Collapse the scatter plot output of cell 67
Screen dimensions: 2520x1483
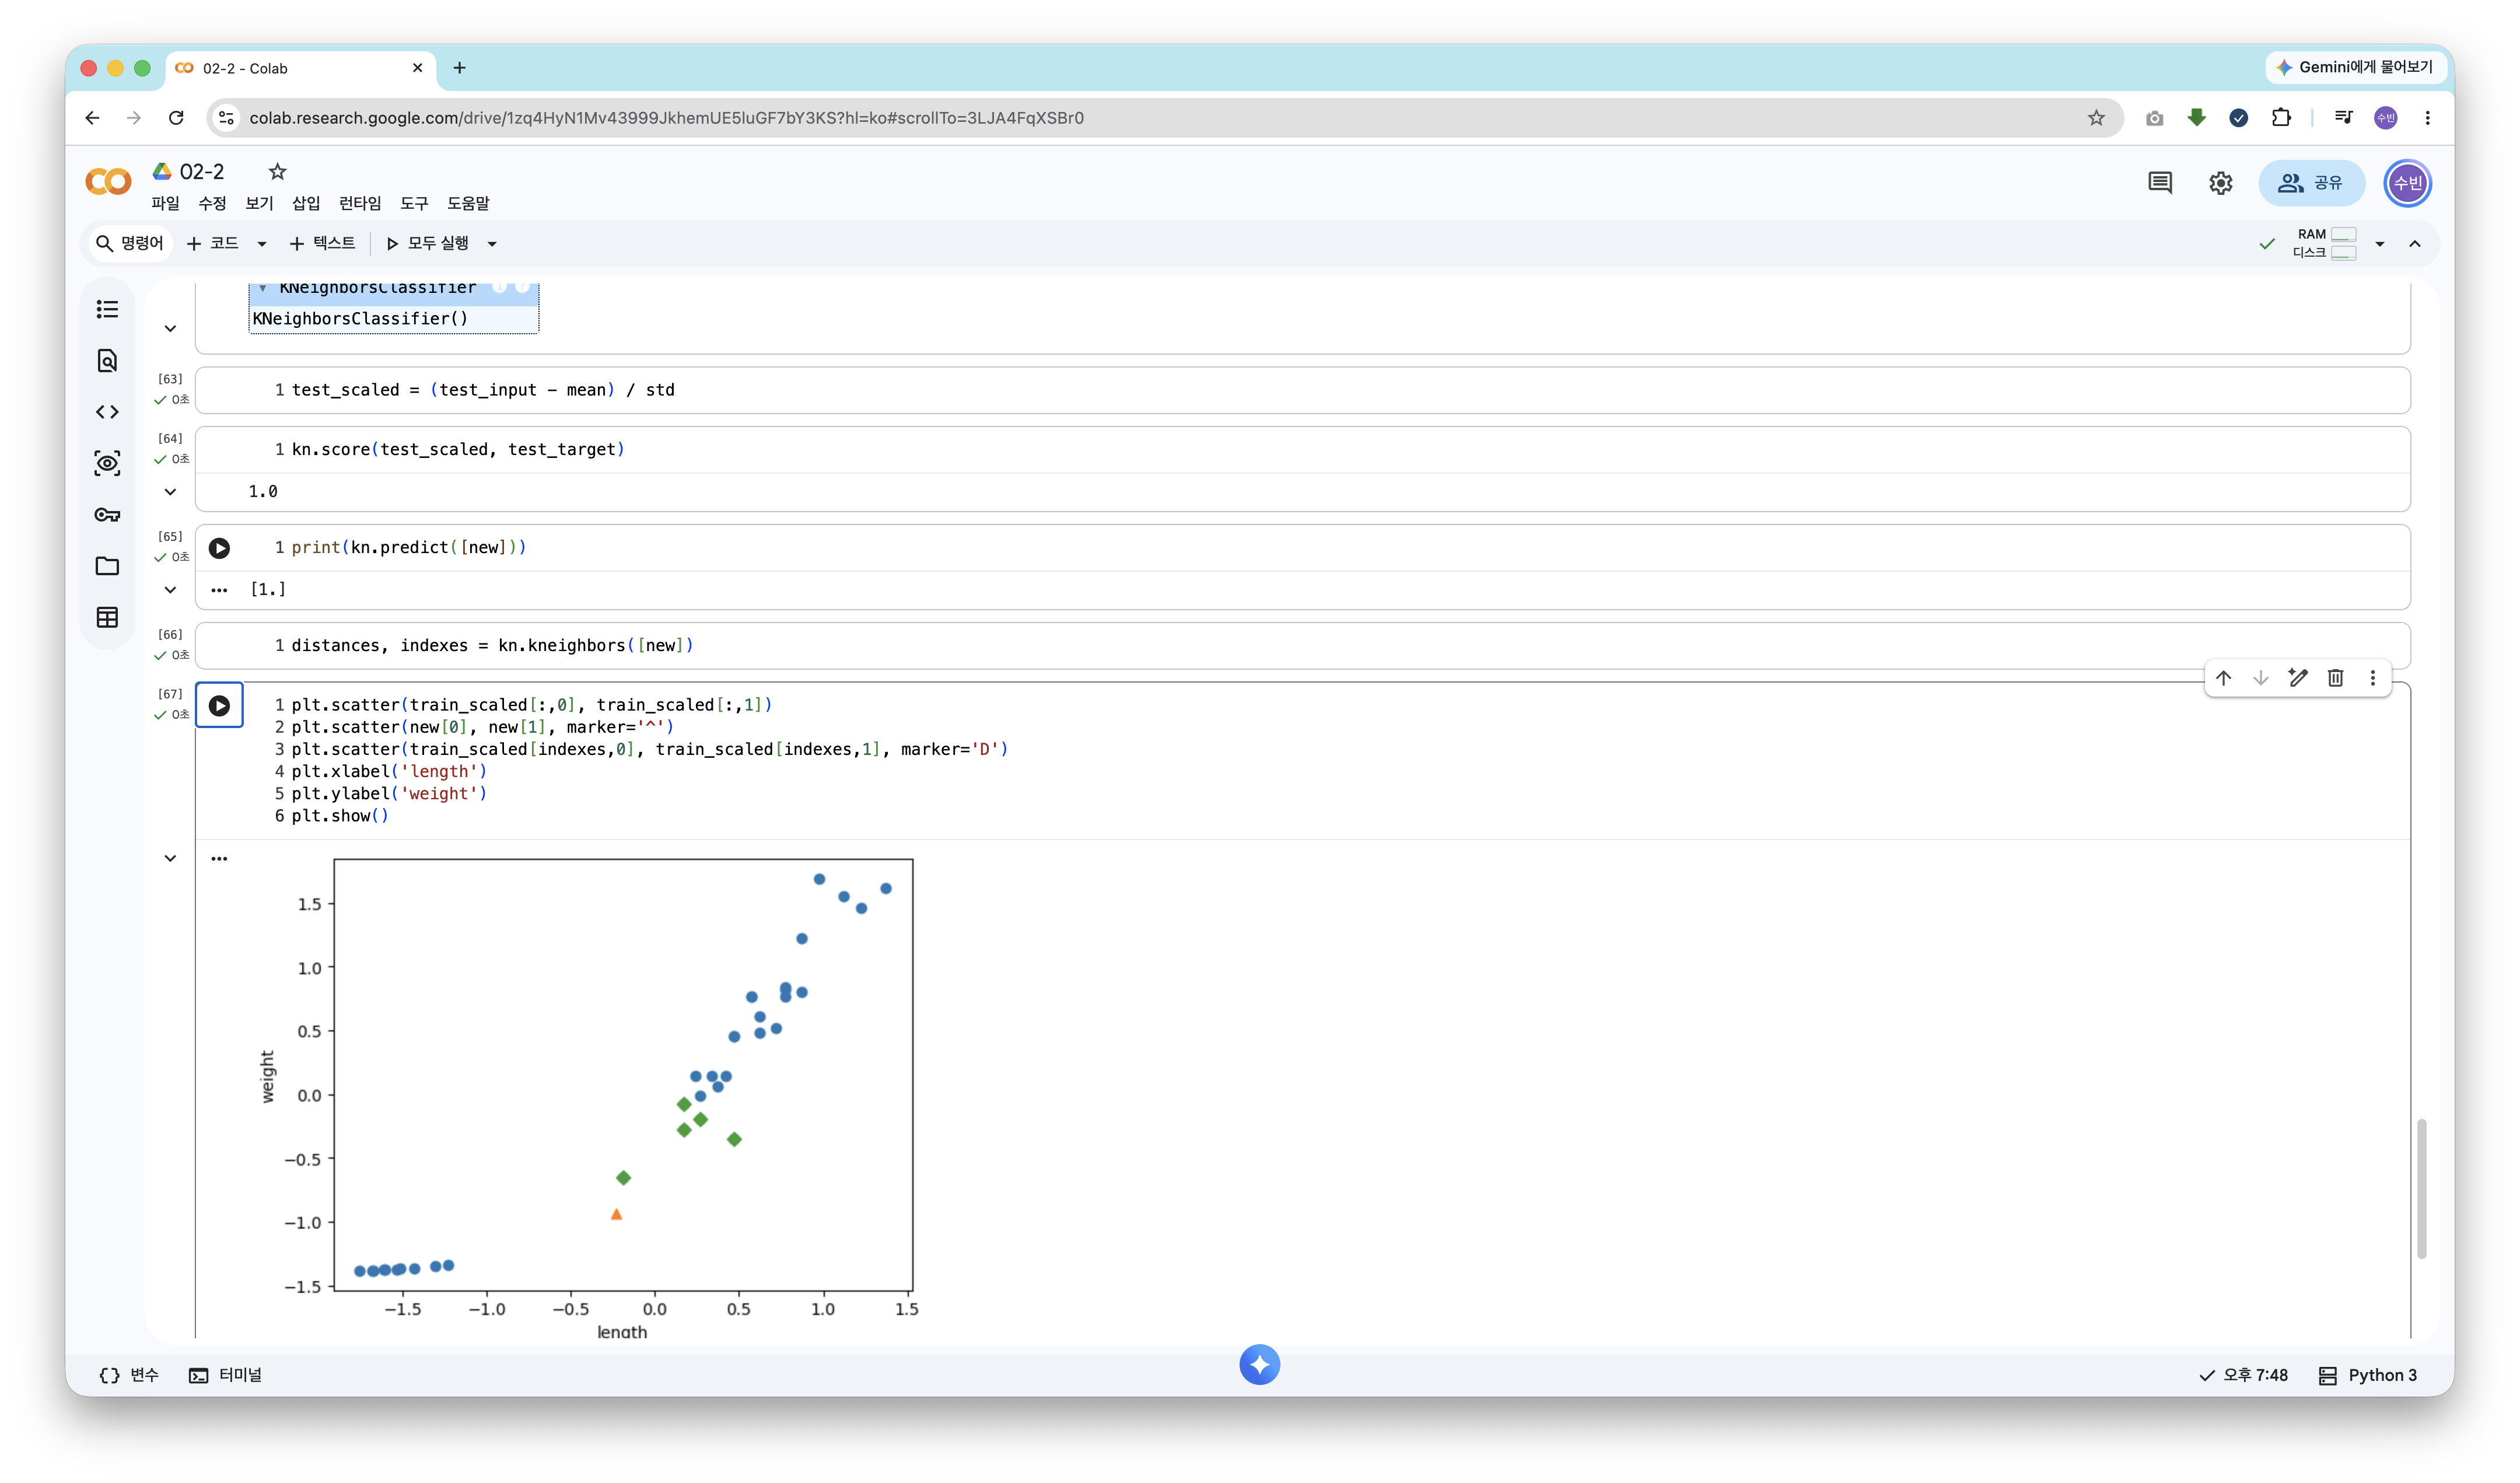click(170, 858)
